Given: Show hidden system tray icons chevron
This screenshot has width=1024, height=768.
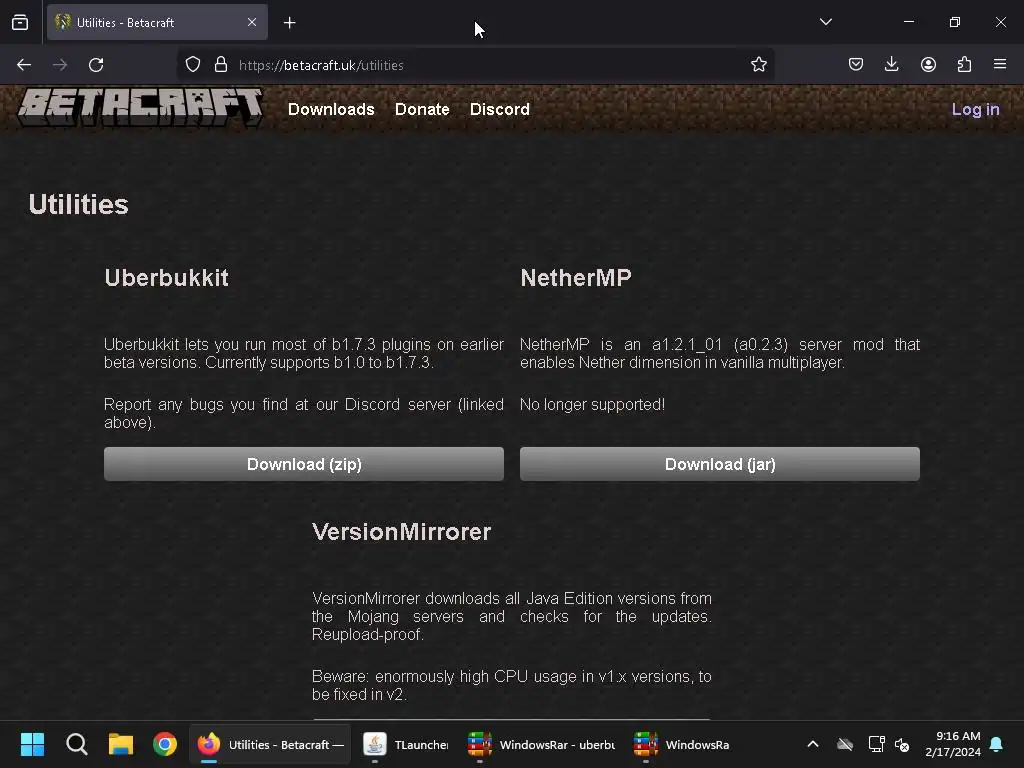Looking at the screenshot, I should click(813, 744).
